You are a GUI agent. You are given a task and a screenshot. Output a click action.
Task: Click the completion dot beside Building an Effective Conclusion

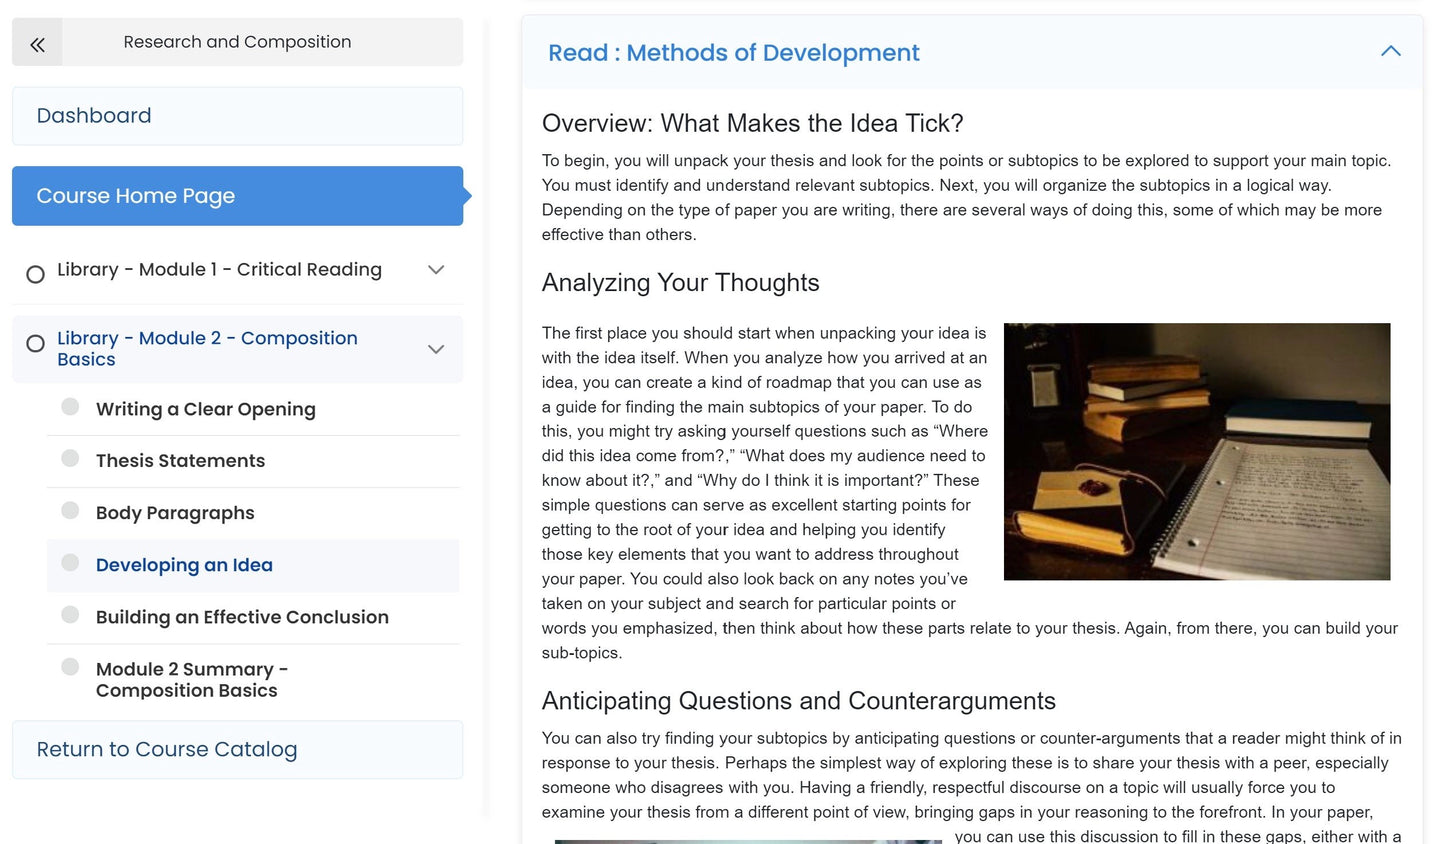coord(69,614)
